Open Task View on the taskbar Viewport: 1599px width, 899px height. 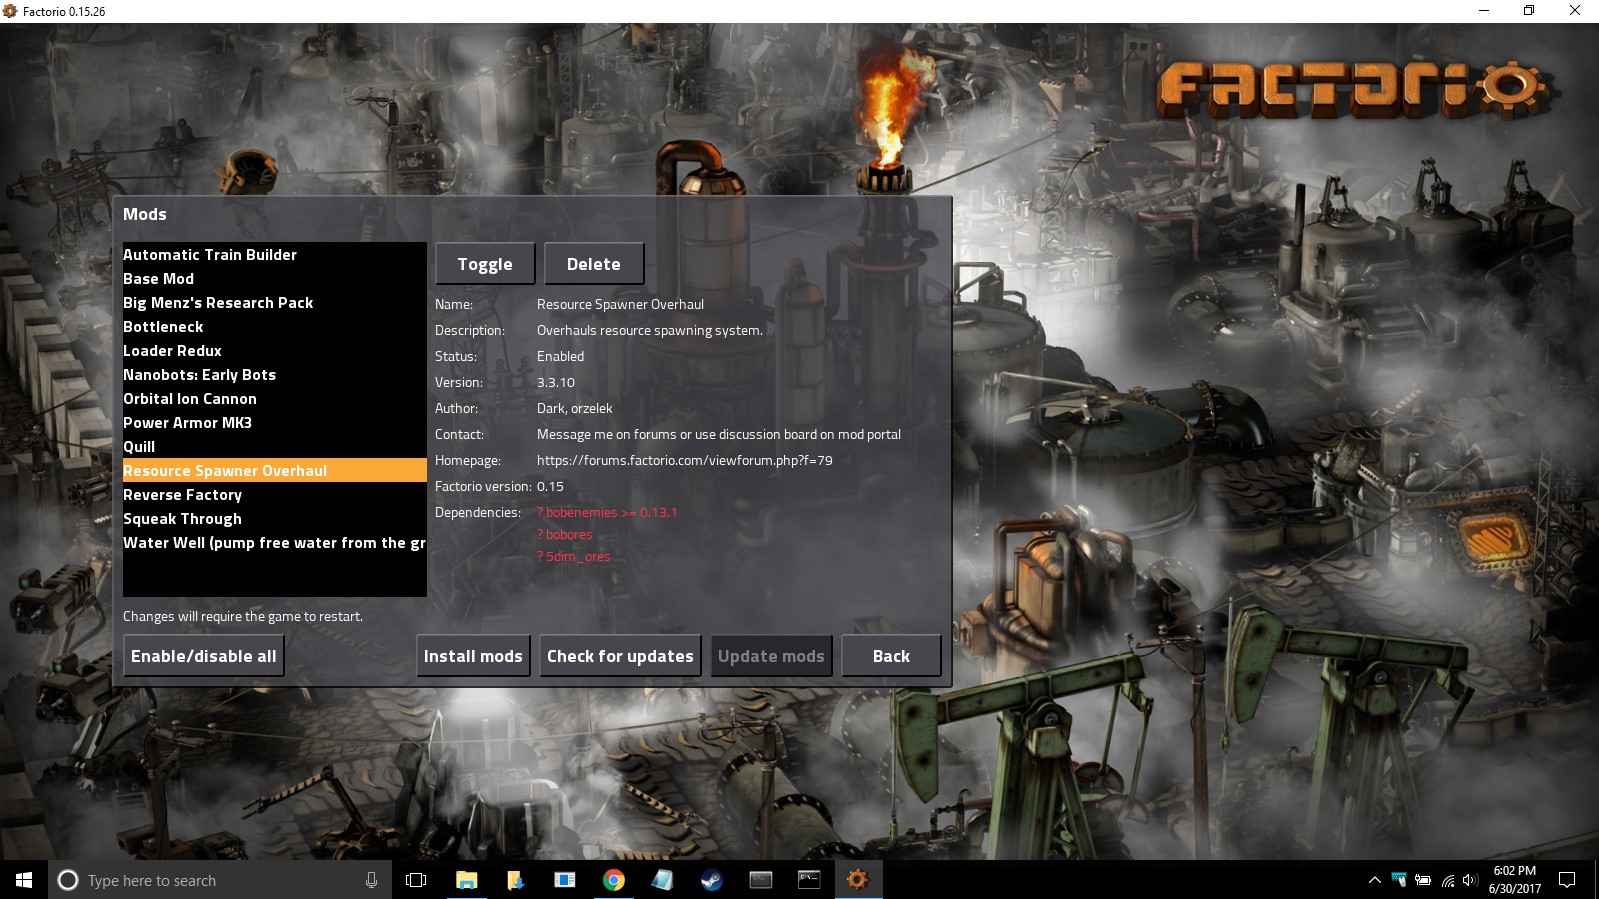tap(416, 880)
